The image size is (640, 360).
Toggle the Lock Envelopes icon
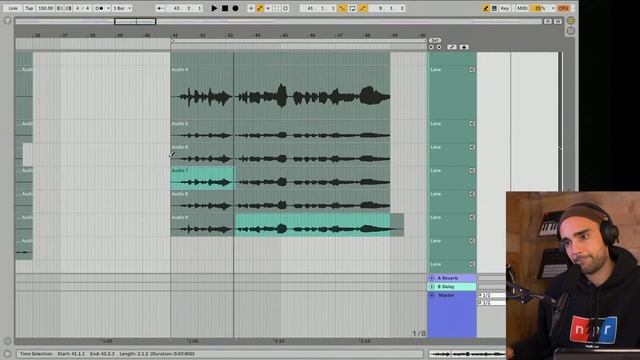pyautogui.click(x=464, y=47)
